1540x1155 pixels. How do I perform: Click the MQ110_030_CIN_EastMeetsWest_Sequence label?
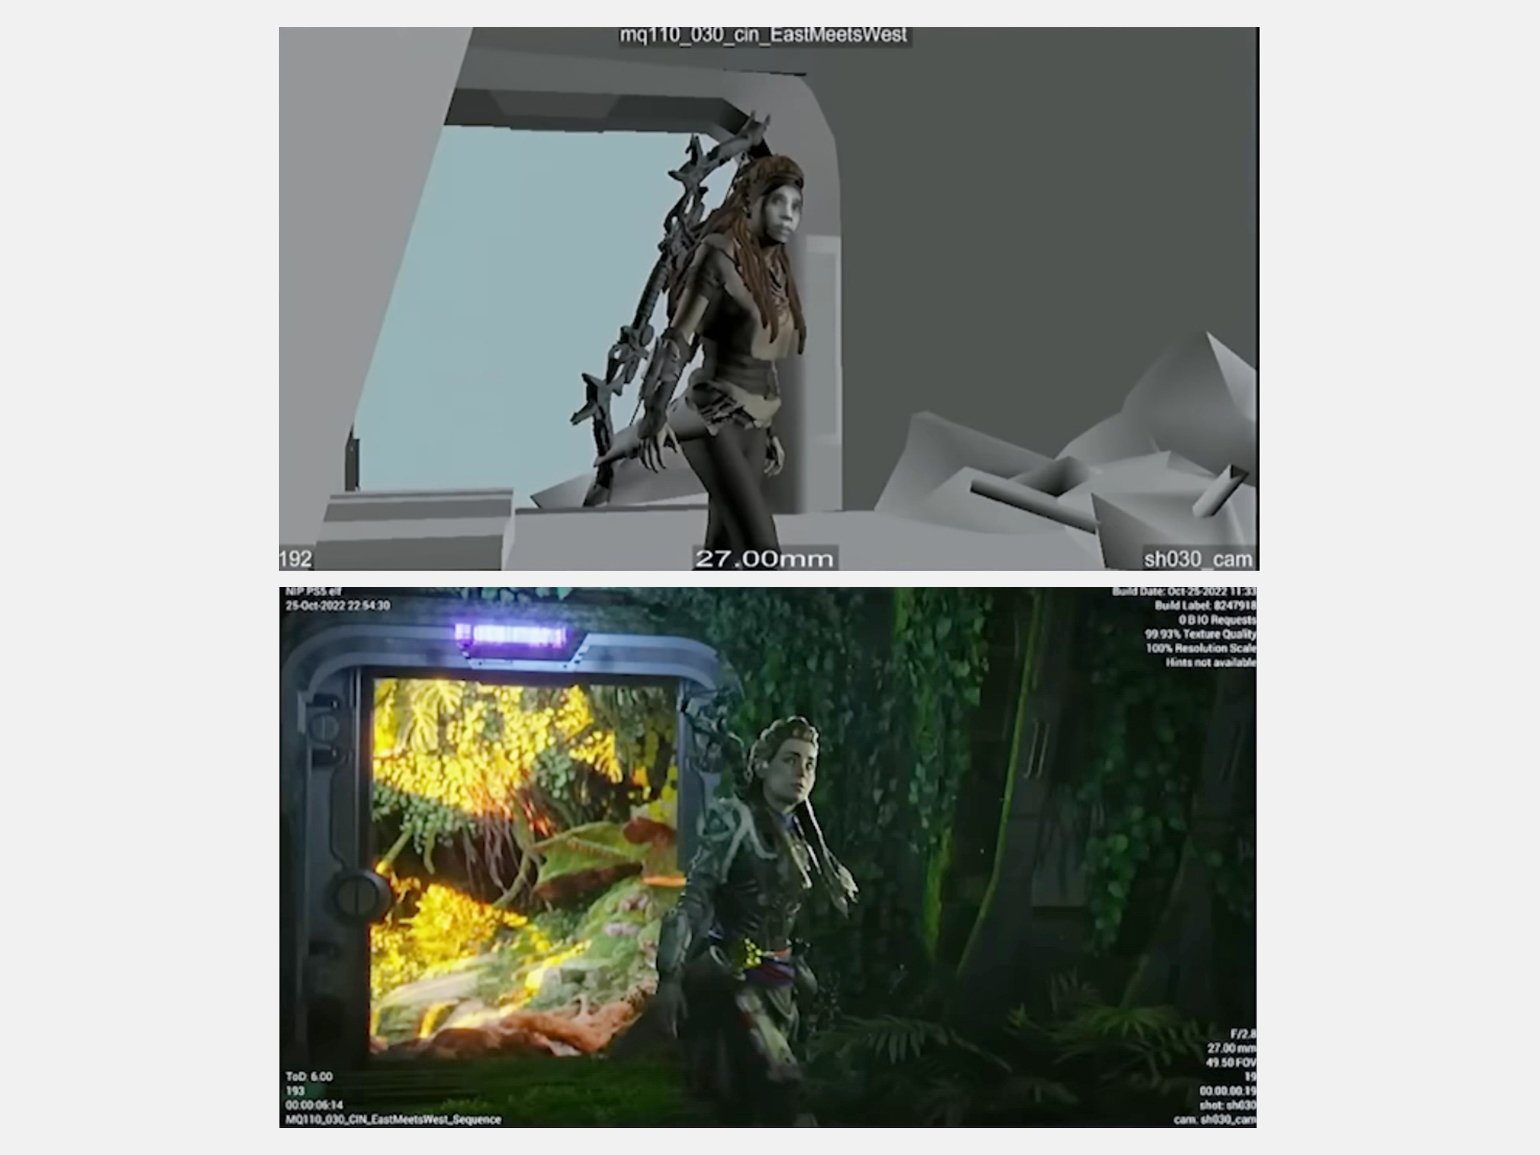point(393,1119)
